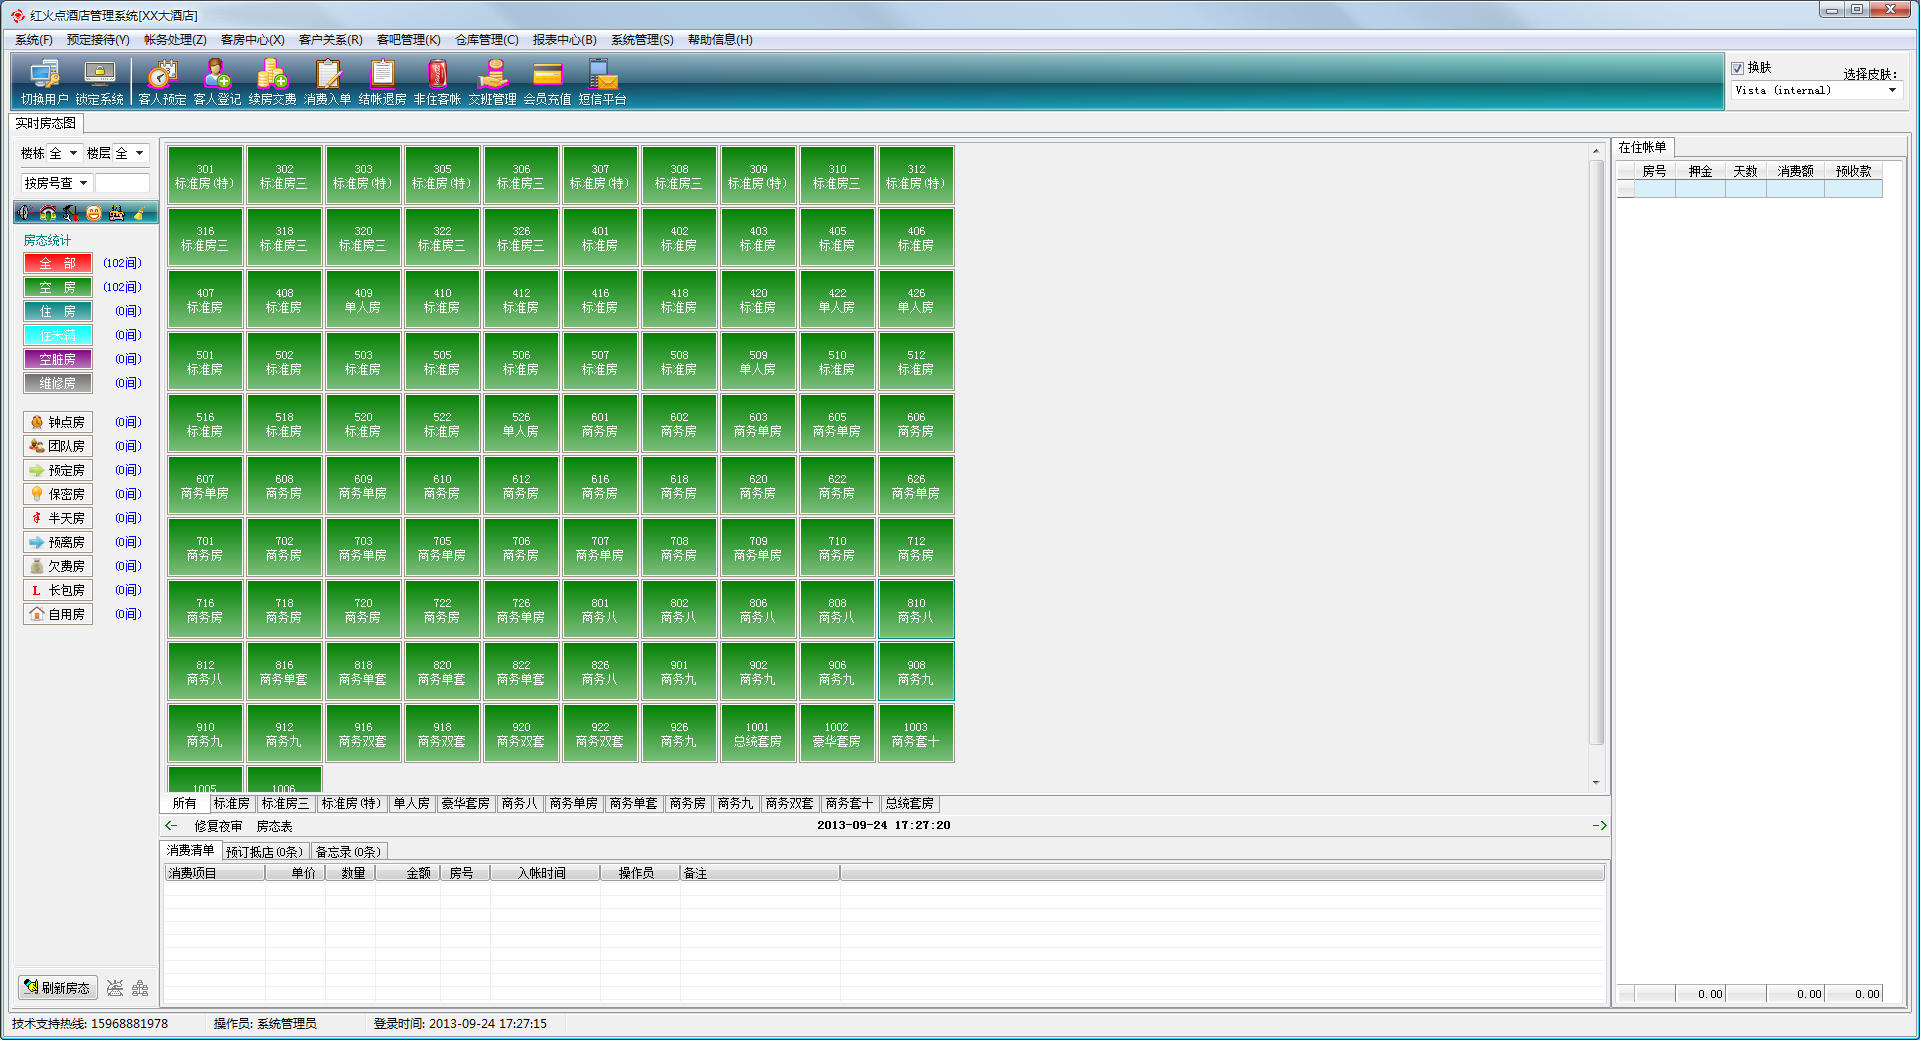Click the 续房交费 extend stay payment icon
Viewport: 1920px width, 1040px height.
click(x=272, y=82)
